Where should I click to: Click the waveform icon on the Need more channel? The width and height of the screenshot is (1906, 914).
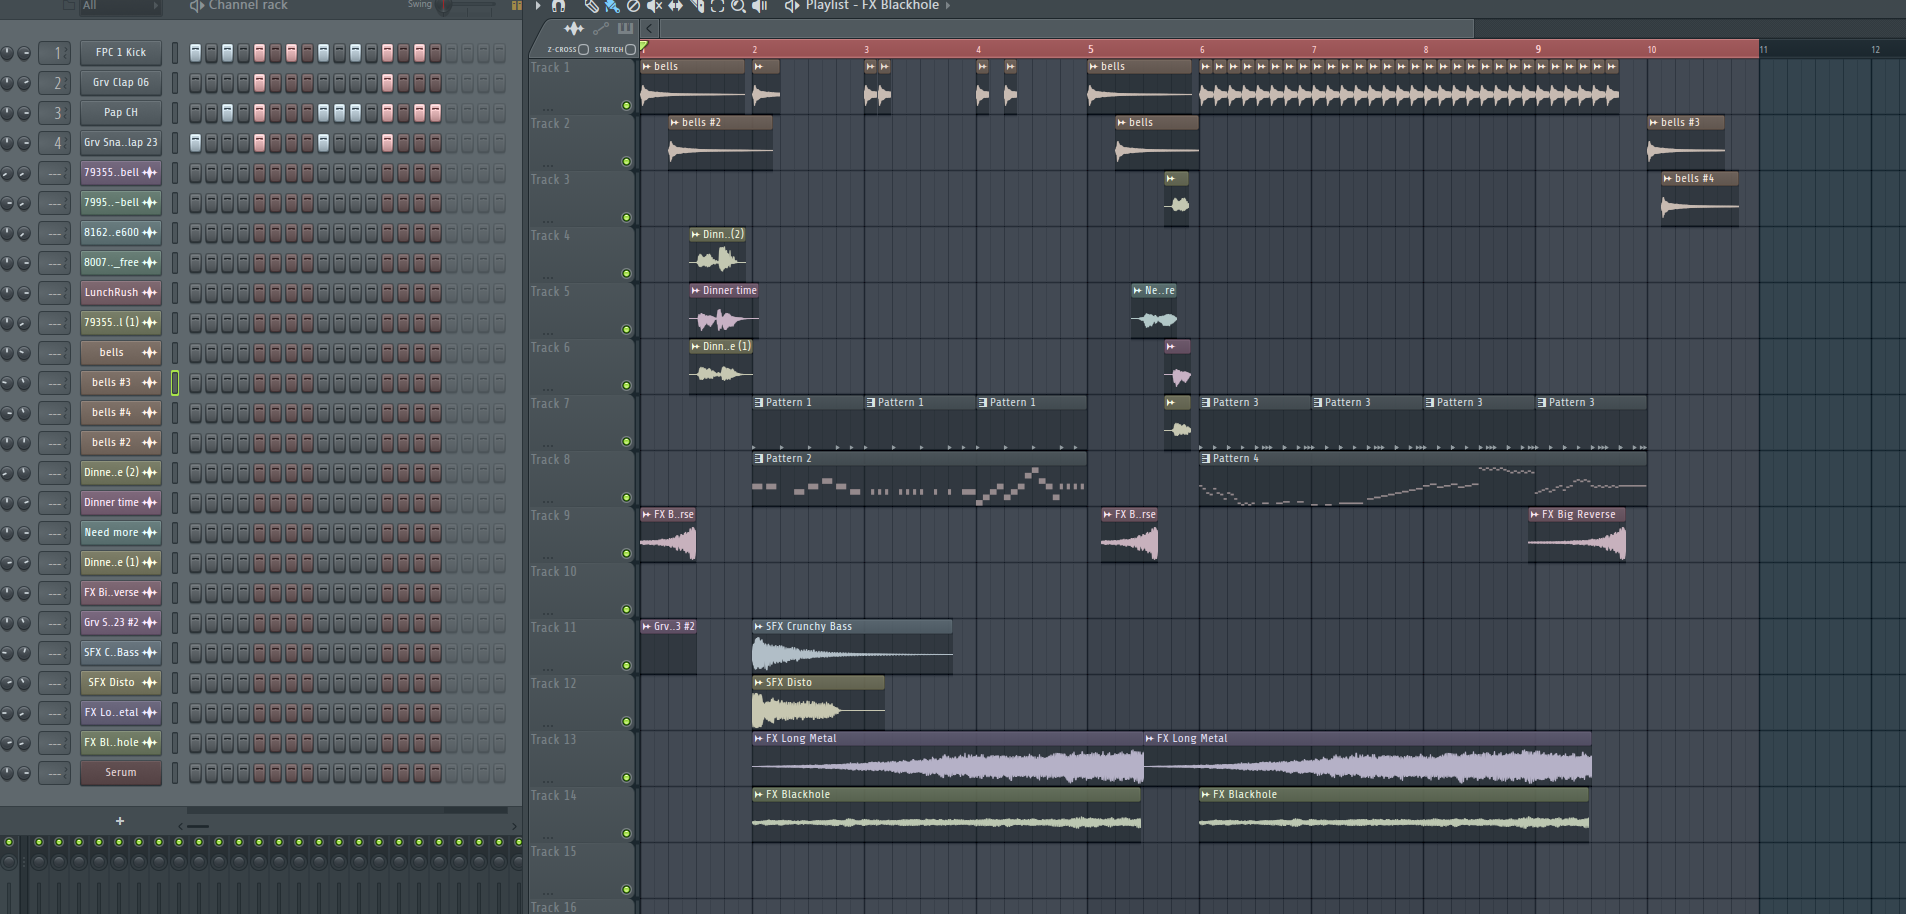150,533
